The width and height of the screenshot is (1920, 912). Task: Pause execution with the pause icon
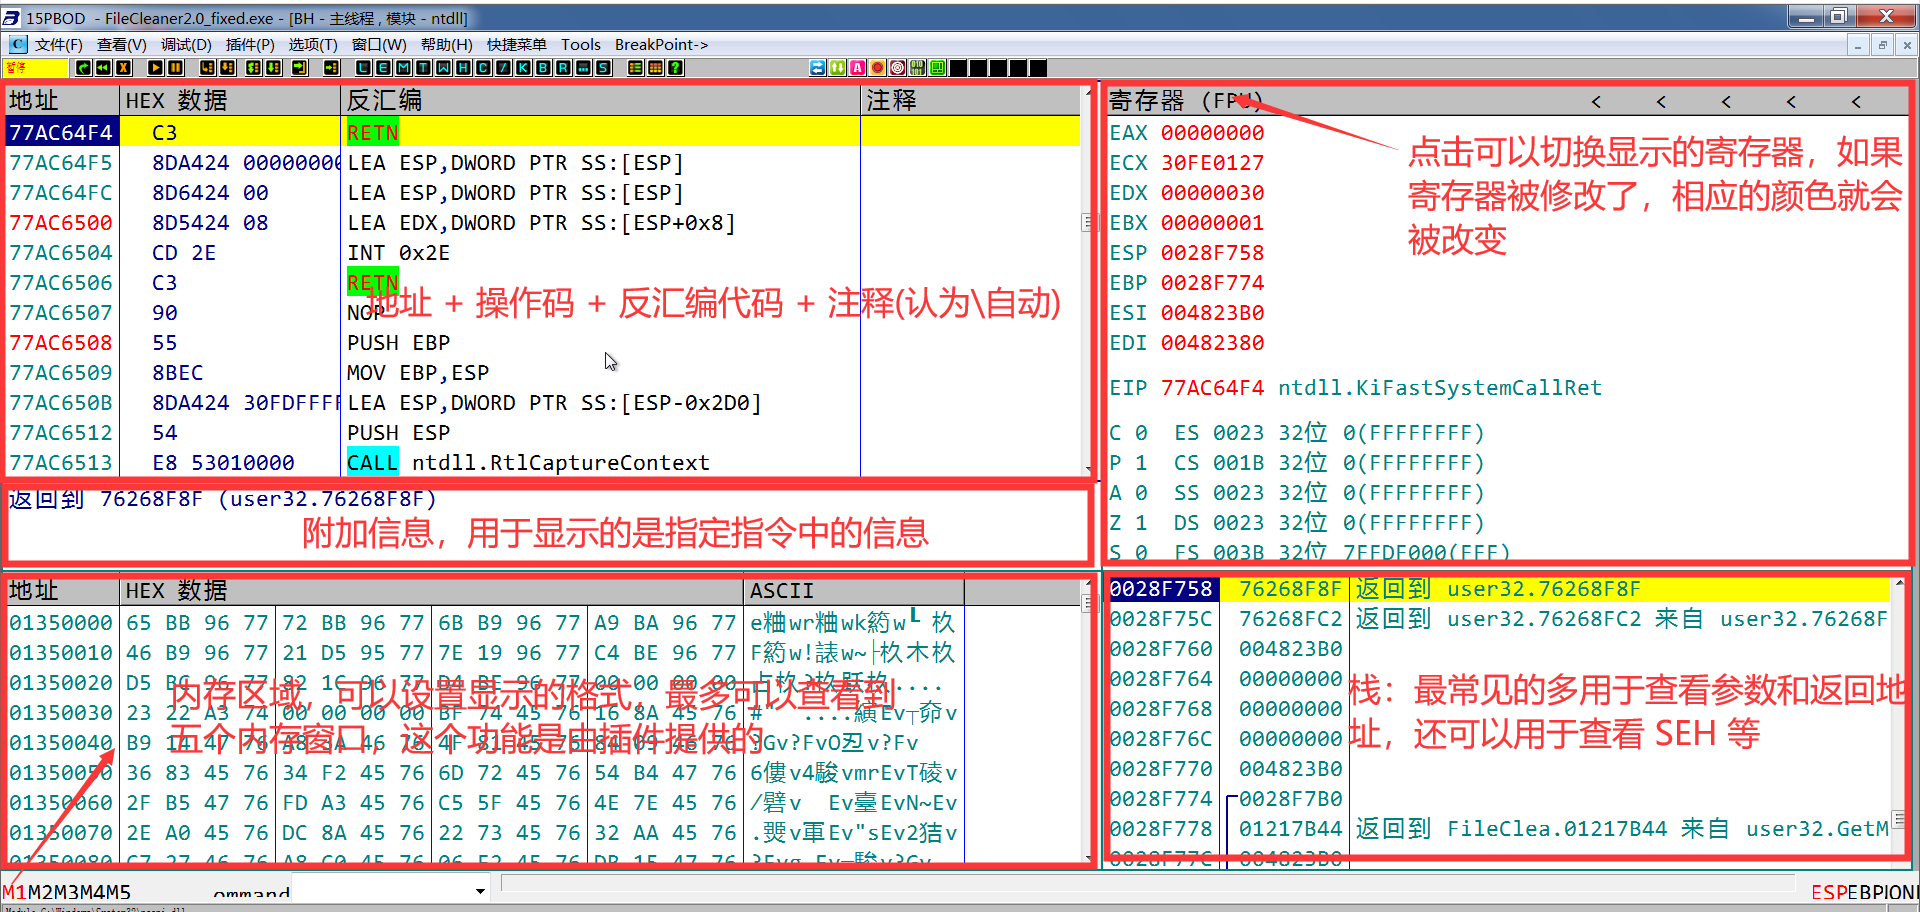point(175,68)
